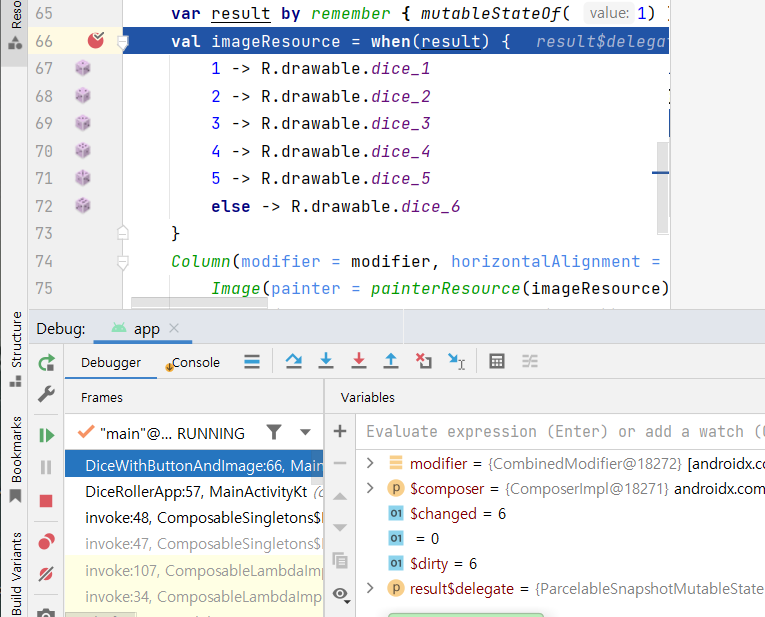Select DiceRollerApp:57 frame
The height and width of the screenshot is (617, 765).
point(194,492)
